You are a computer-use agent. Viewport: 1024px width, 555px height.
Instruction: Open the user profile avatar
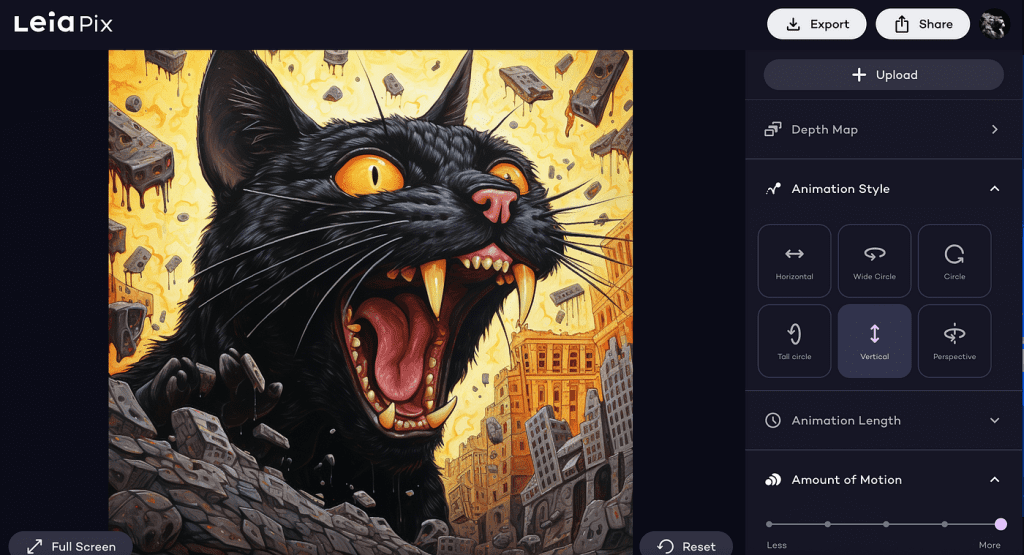(x=993, y=24)
